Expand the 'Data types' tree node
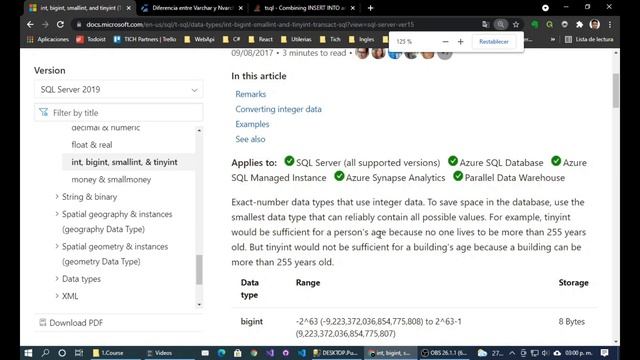The height and width of the screenshot is (360, 640). (57, 279)
